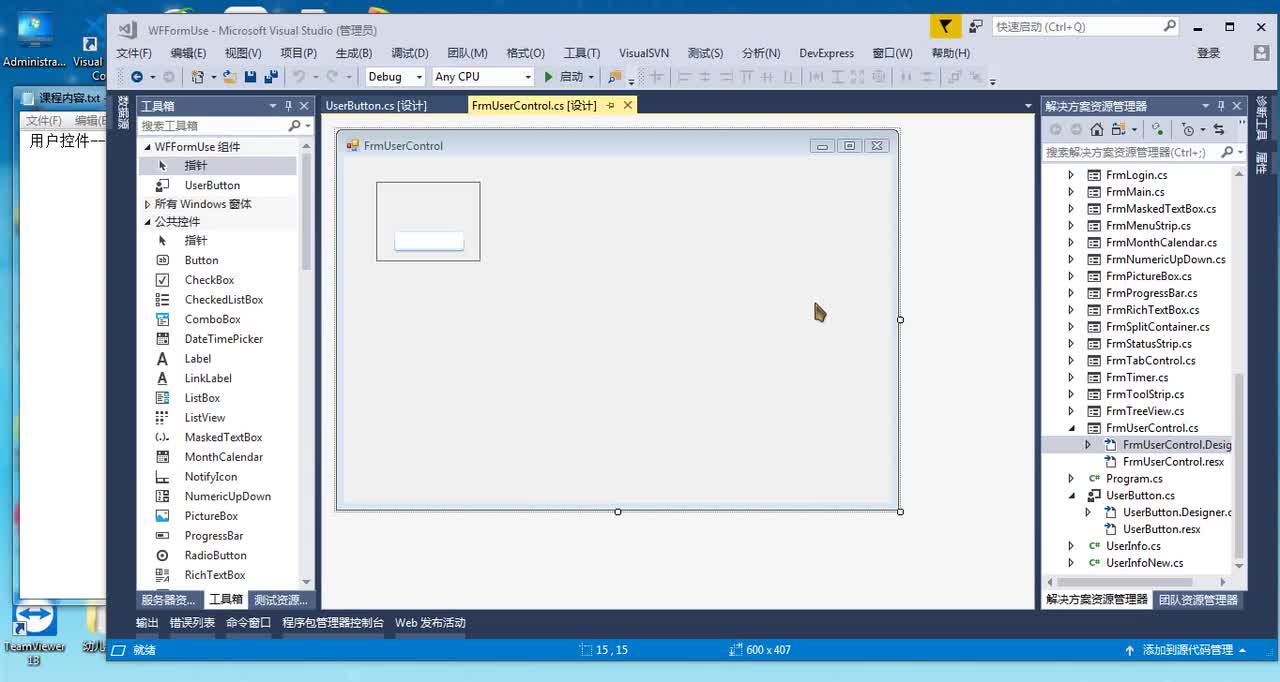Screen dimensions: 1280x682
Task: Collapse UserButton.cs node in Solution Explorer
Action: tap(1071, 495)
